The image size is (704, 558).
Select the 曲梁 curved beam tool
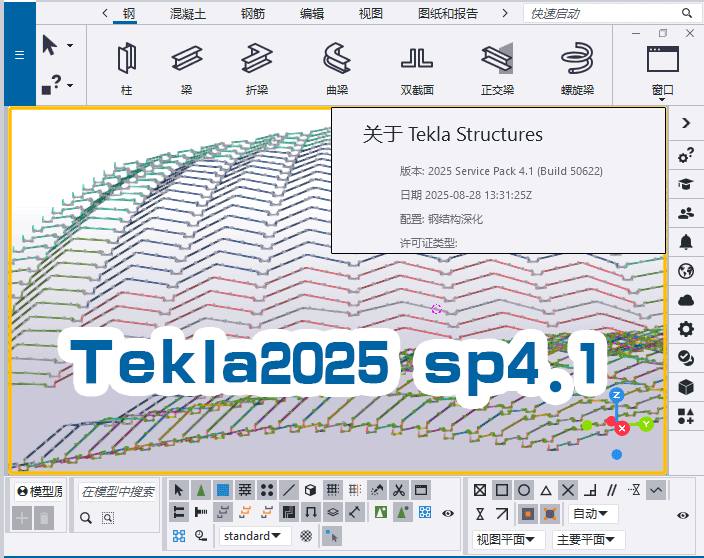(x=337, y=69)
